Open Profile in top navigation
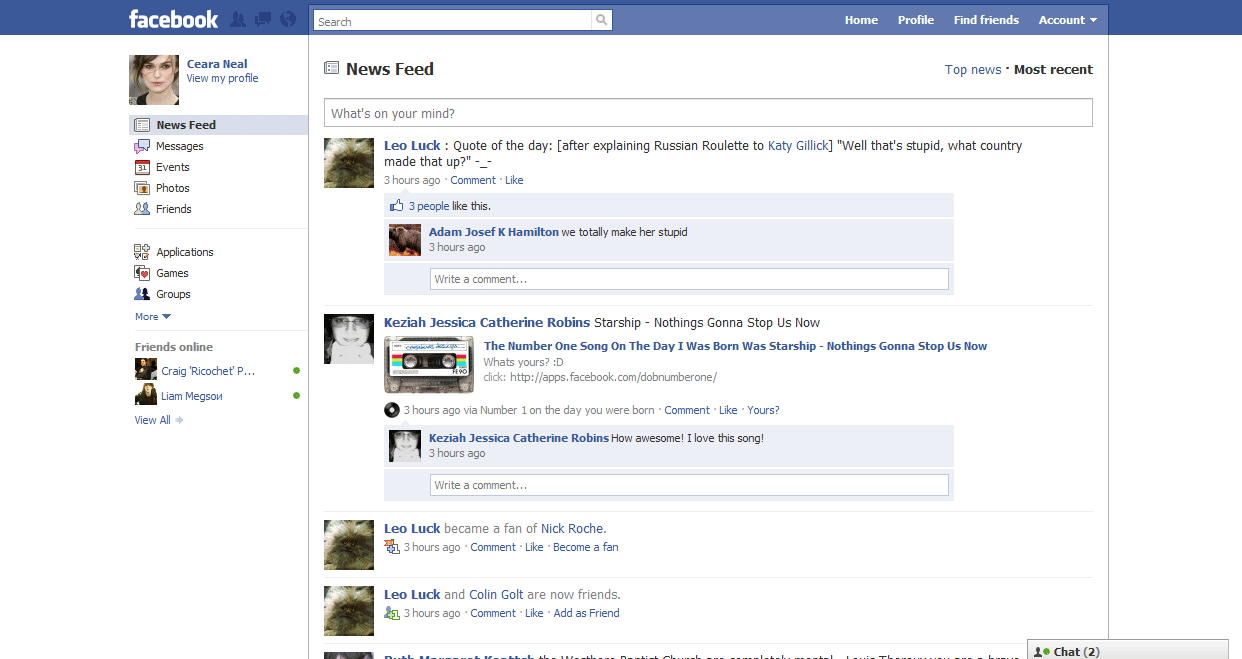The height and width of the screenshot is (659, 1242). pos(916,20)
